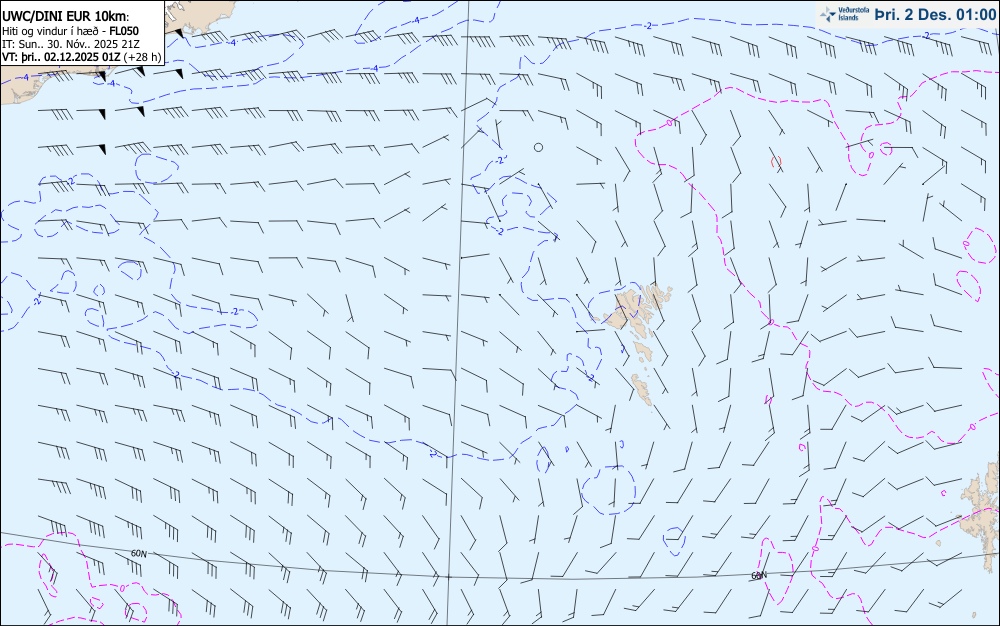Click the small black circle marker on map
The width and height of the screenshot is (1000, 626).
click(x=538, y=147)
